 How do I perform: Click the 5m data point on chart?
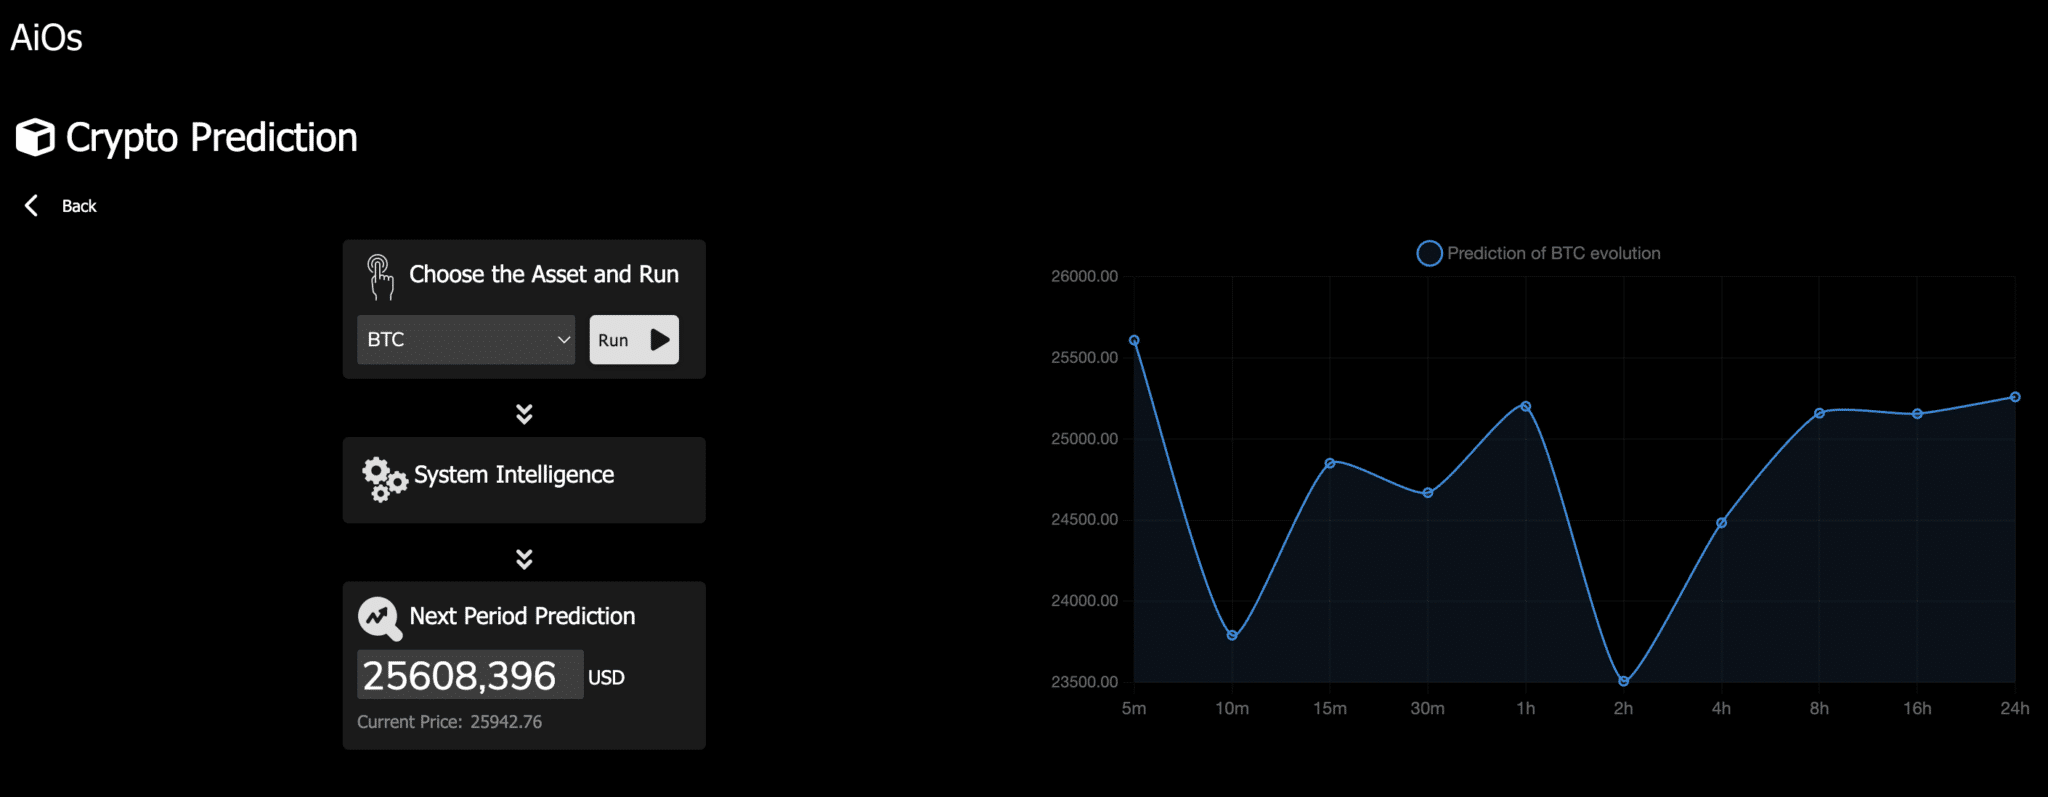[1134, 341]
